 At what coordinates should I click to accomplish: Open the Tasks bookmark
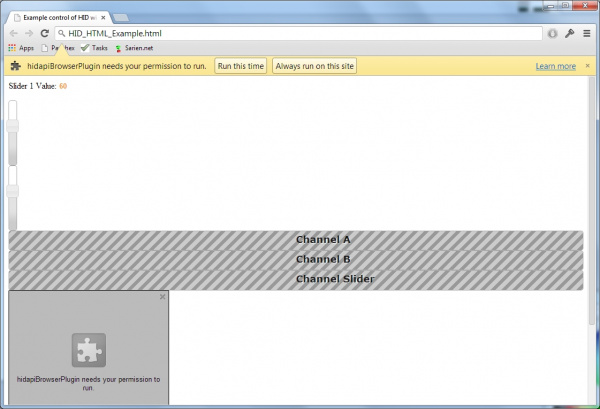tap(94, 48)
